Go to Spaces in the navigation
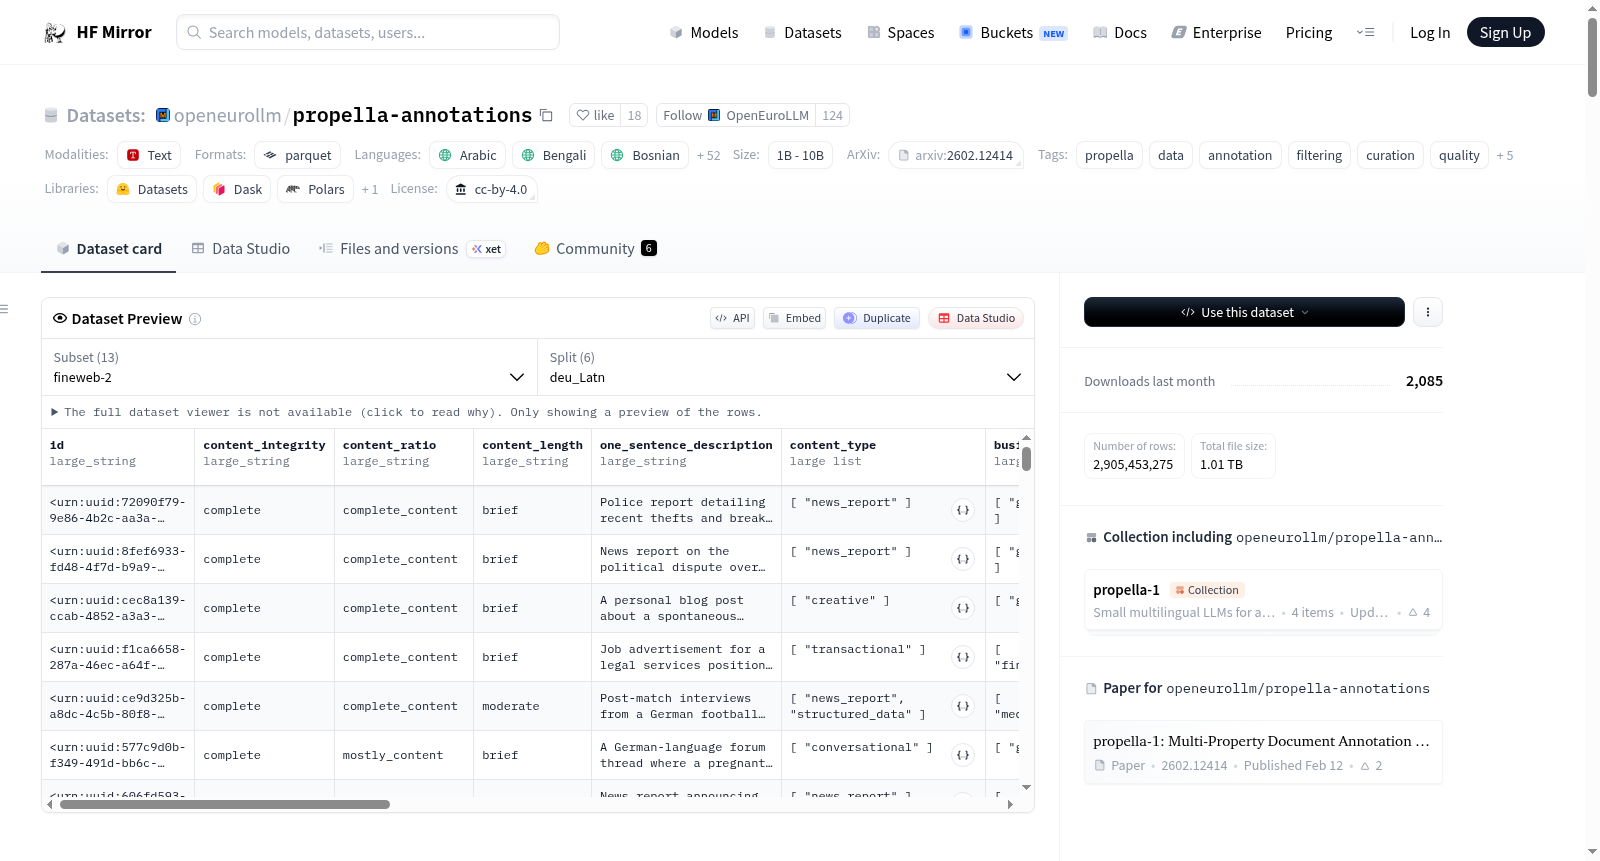The height and width of the screenshot is (861, 1600). tap(900, 33)
